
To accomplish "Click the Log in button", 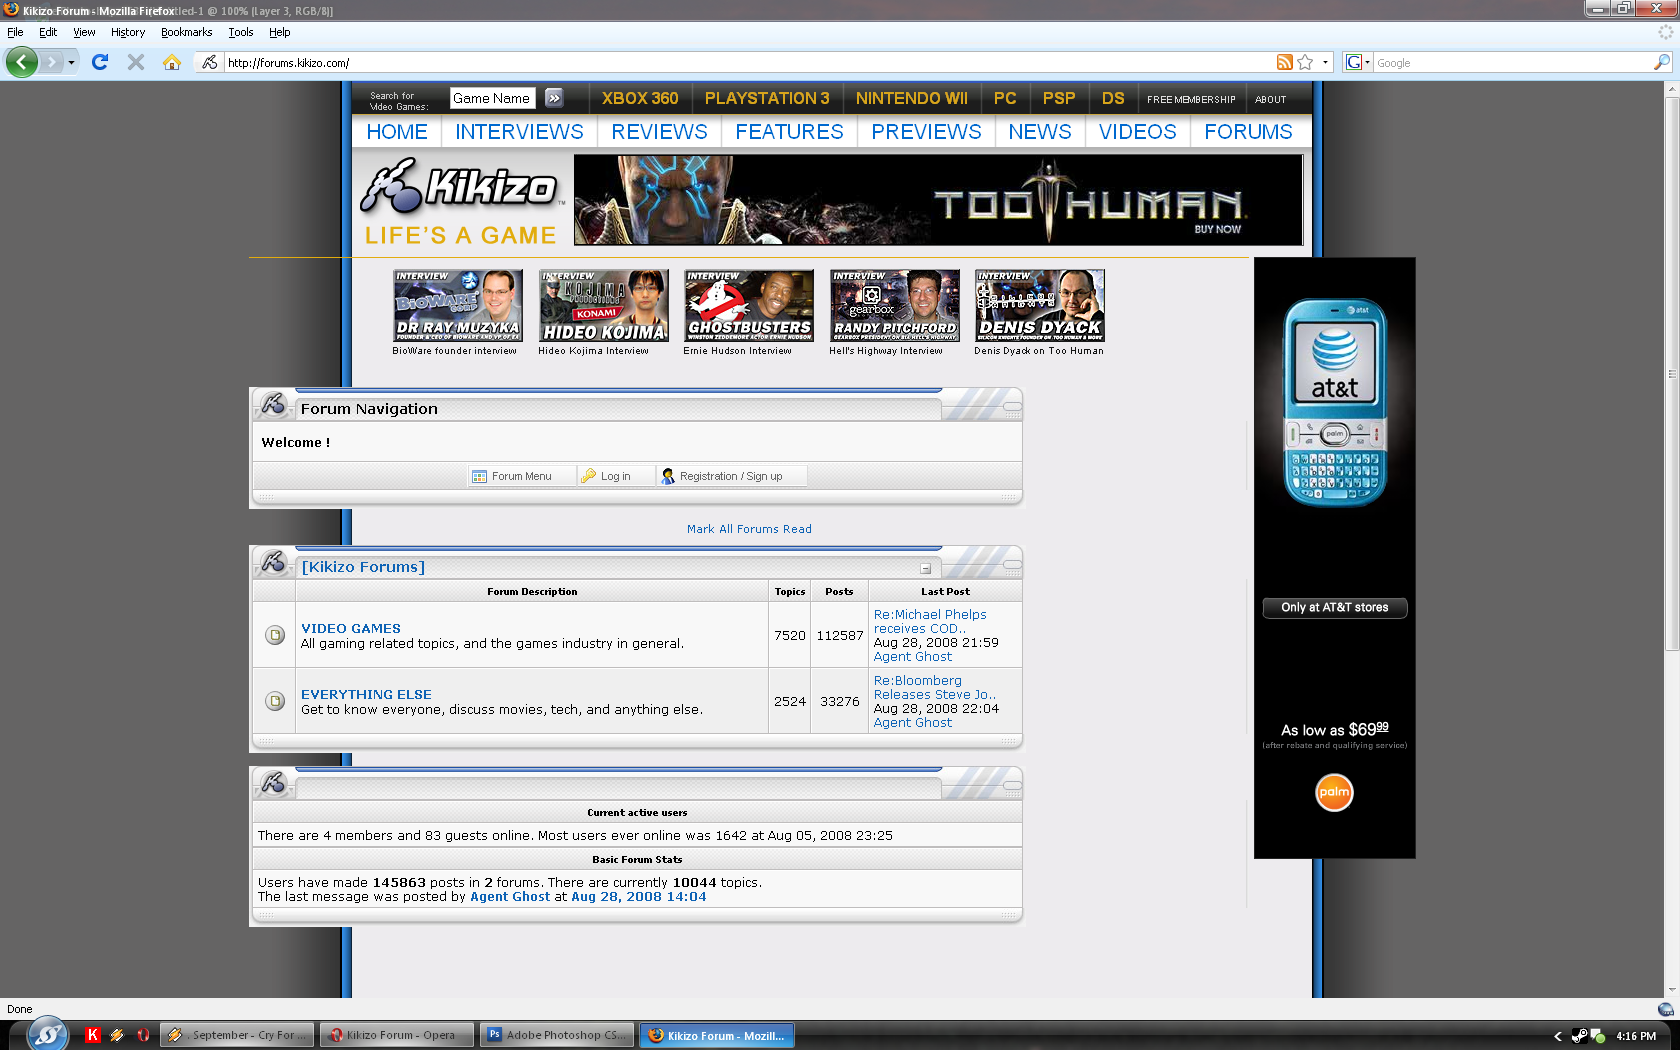I will point(616,476).
